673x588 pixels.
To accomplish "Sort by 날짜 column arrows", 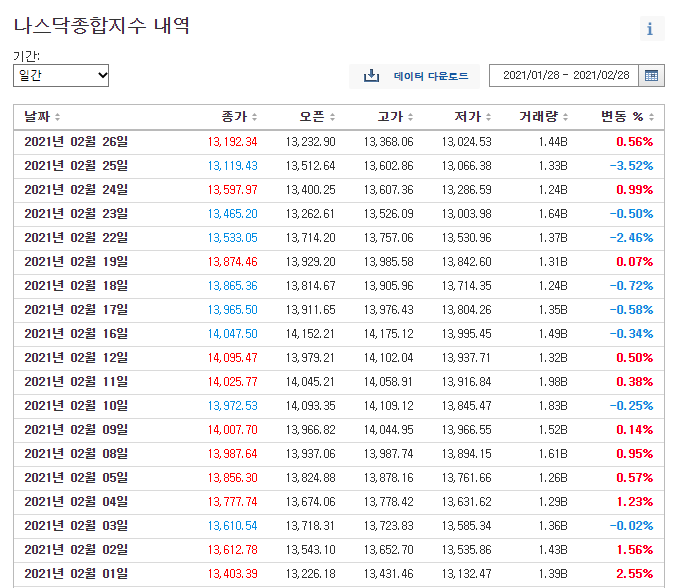I will pos(58,117).
